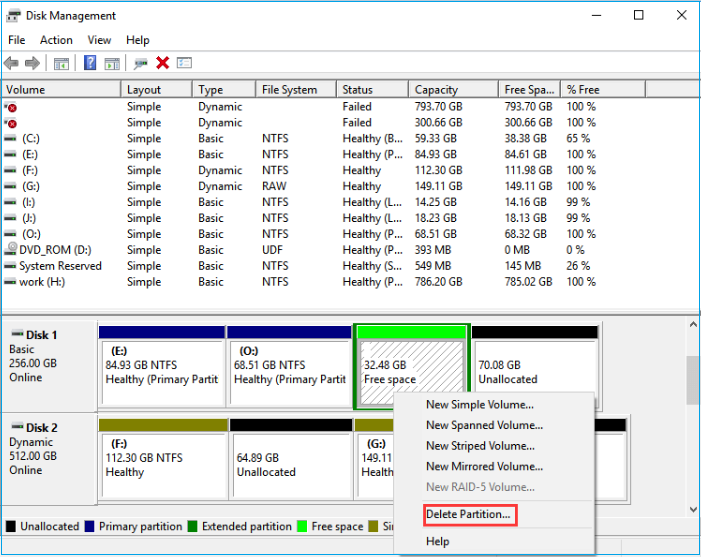Open the File menu
Screen dimensions: 701x557
pos(17,40)
